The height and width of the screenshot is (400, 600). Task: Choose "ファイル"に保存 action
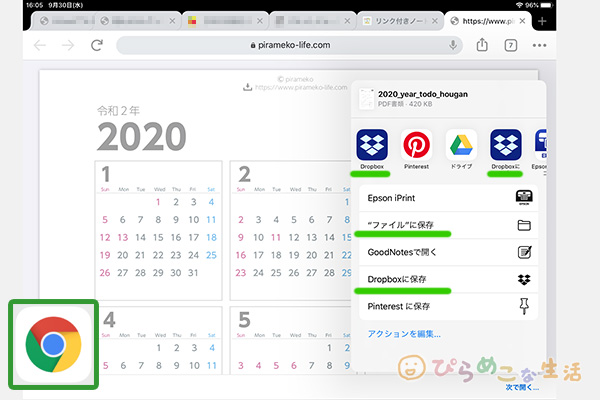click(448, 225)
